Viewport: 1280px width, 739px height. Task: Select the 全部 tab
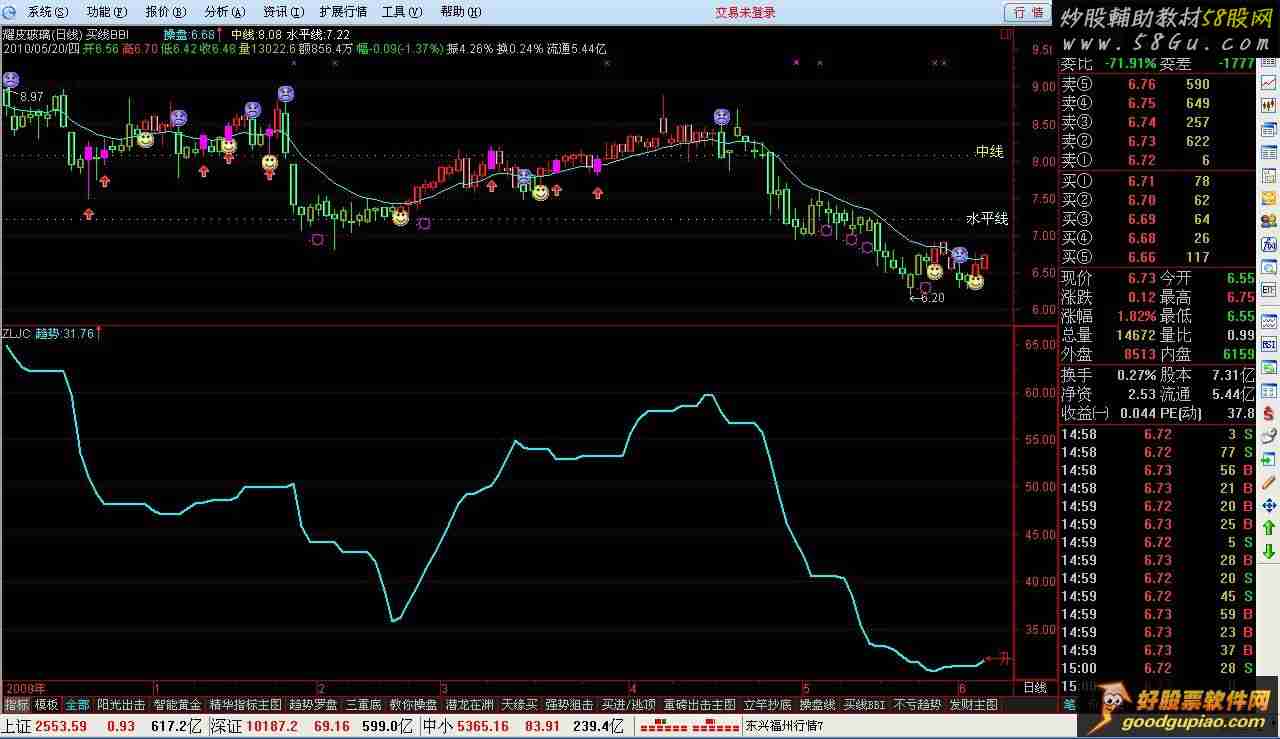[78, 704]
